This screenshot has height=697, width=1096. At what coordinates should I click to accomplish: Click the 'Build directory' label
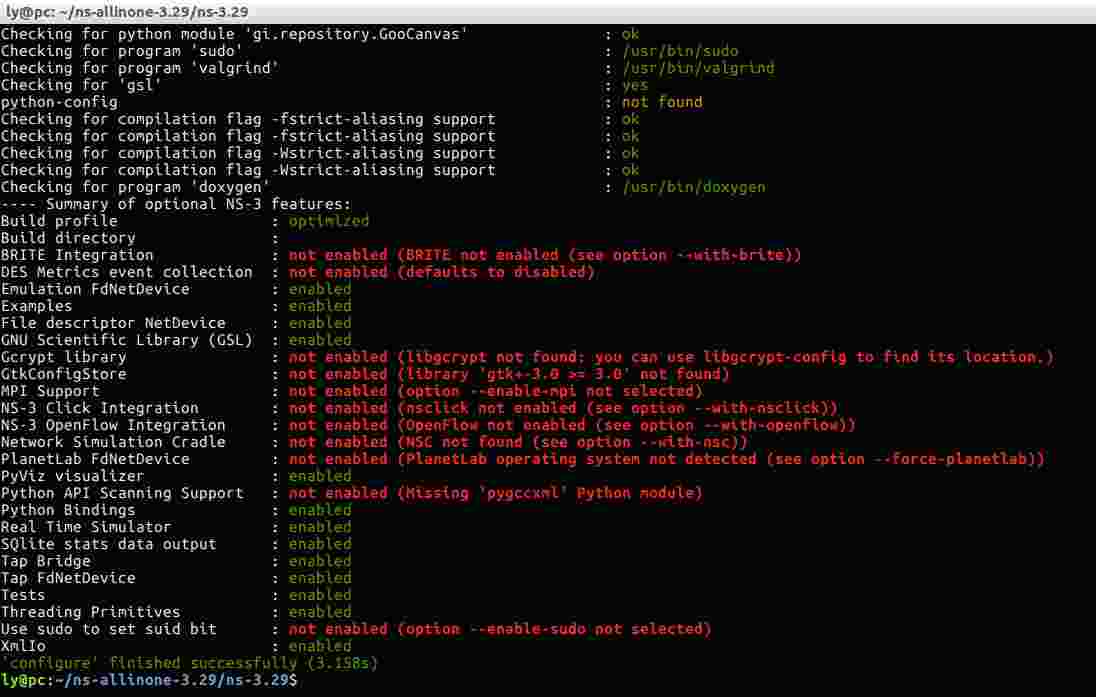[68, 238]
